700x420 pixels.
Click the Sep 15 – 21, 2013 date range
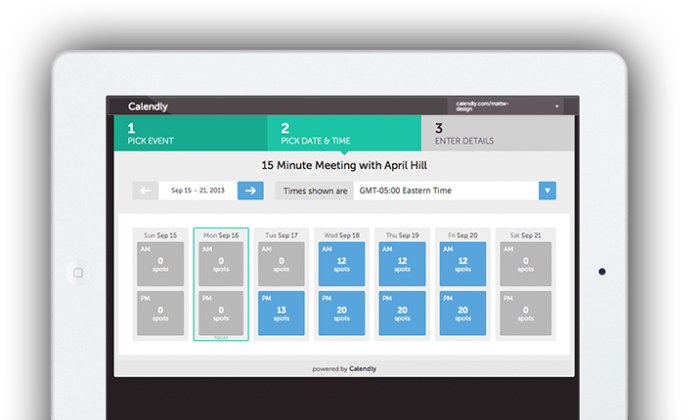(x=198, y=191)
